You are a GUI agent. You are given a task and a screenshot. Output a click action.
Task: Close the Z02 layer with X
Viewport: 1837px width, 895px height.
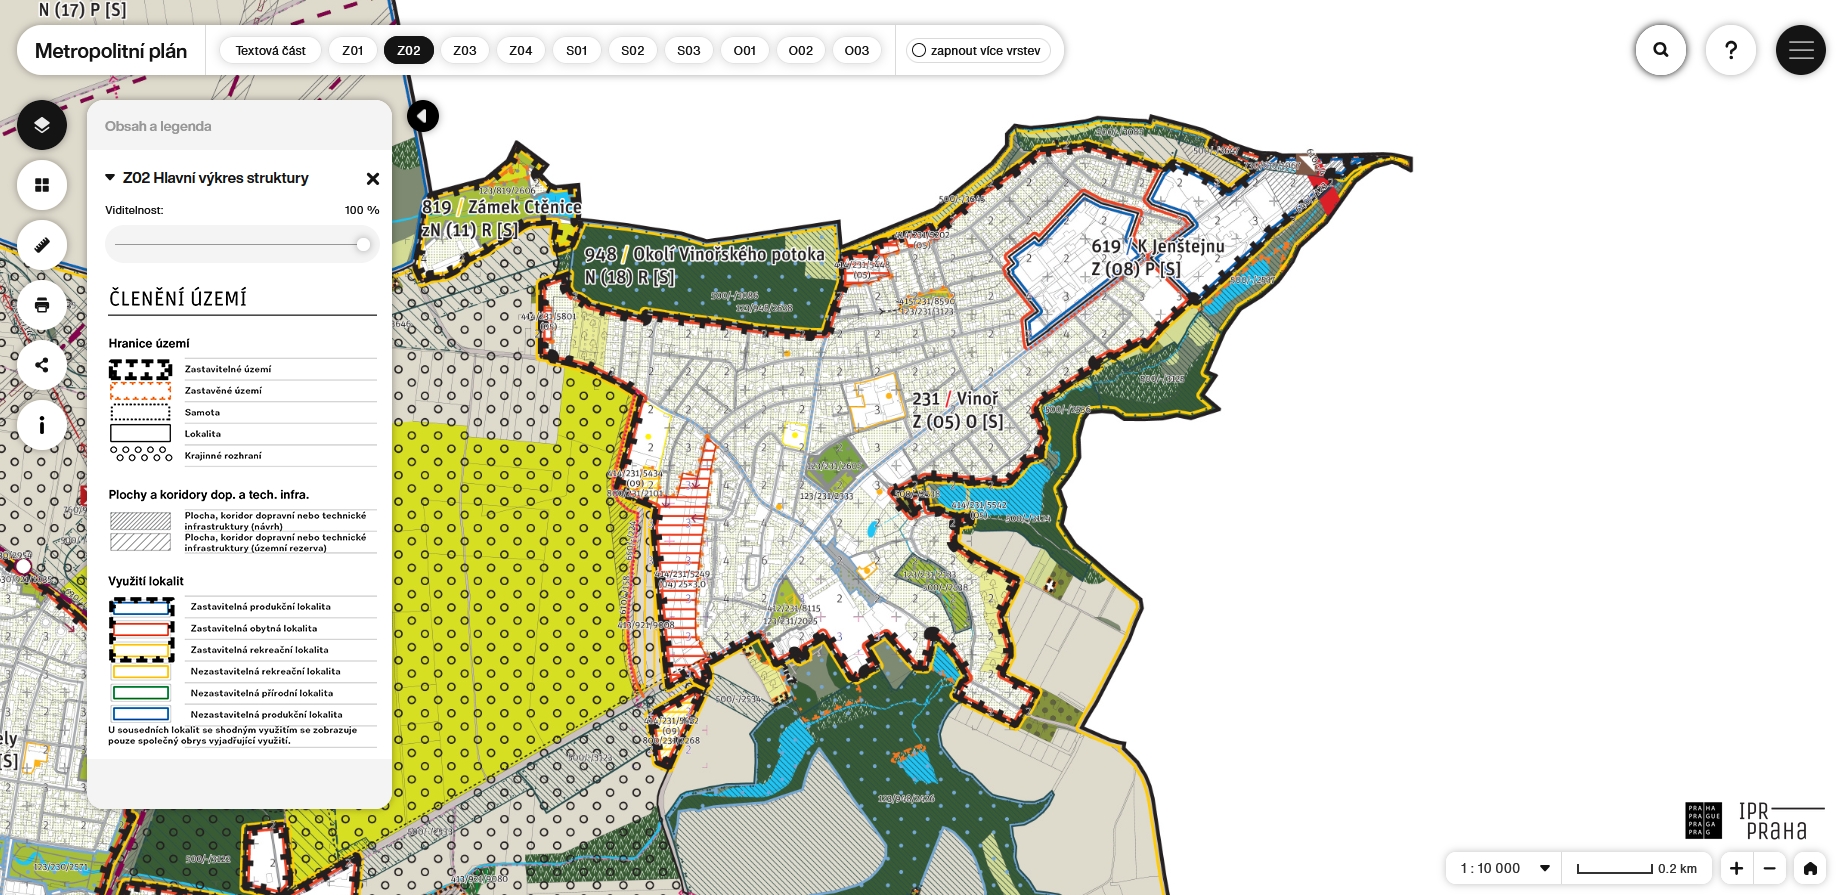[x=373, y=179]
